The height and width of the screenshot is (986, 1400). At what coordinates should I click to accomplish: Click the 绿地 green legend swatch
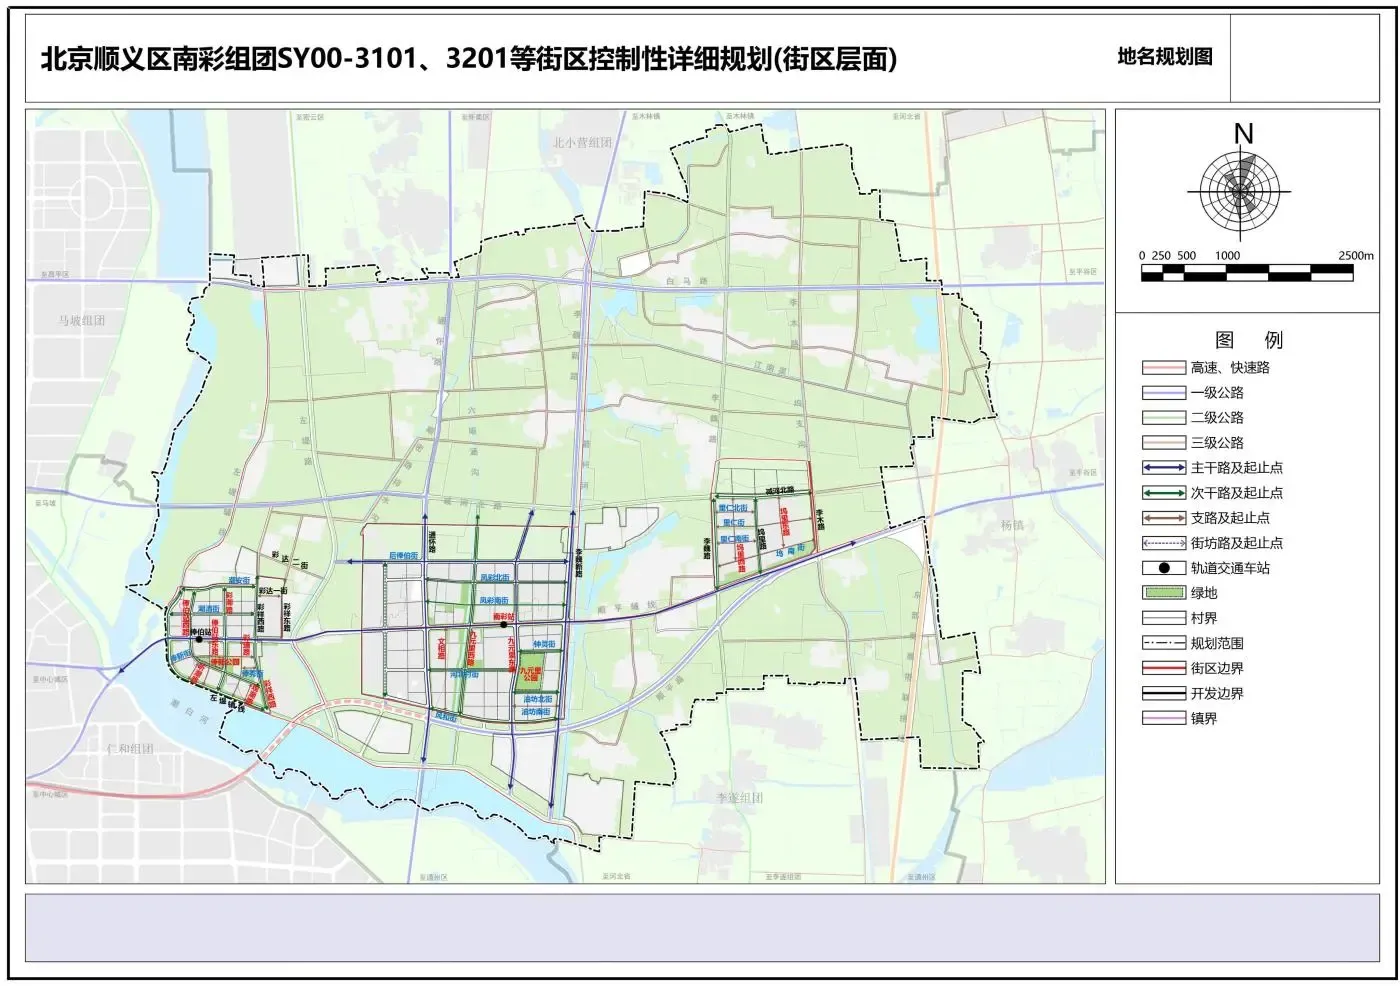pyautogui.click(x=1163, y=593)
